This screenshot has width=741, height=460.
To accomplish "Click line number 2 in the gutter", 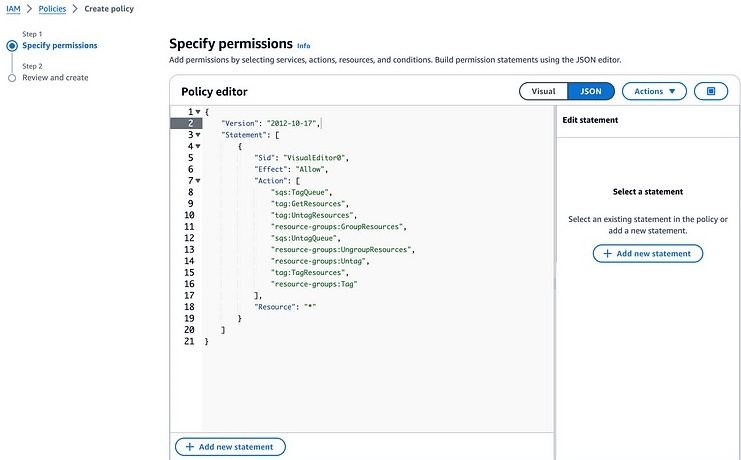I will (x=188, y=123).
